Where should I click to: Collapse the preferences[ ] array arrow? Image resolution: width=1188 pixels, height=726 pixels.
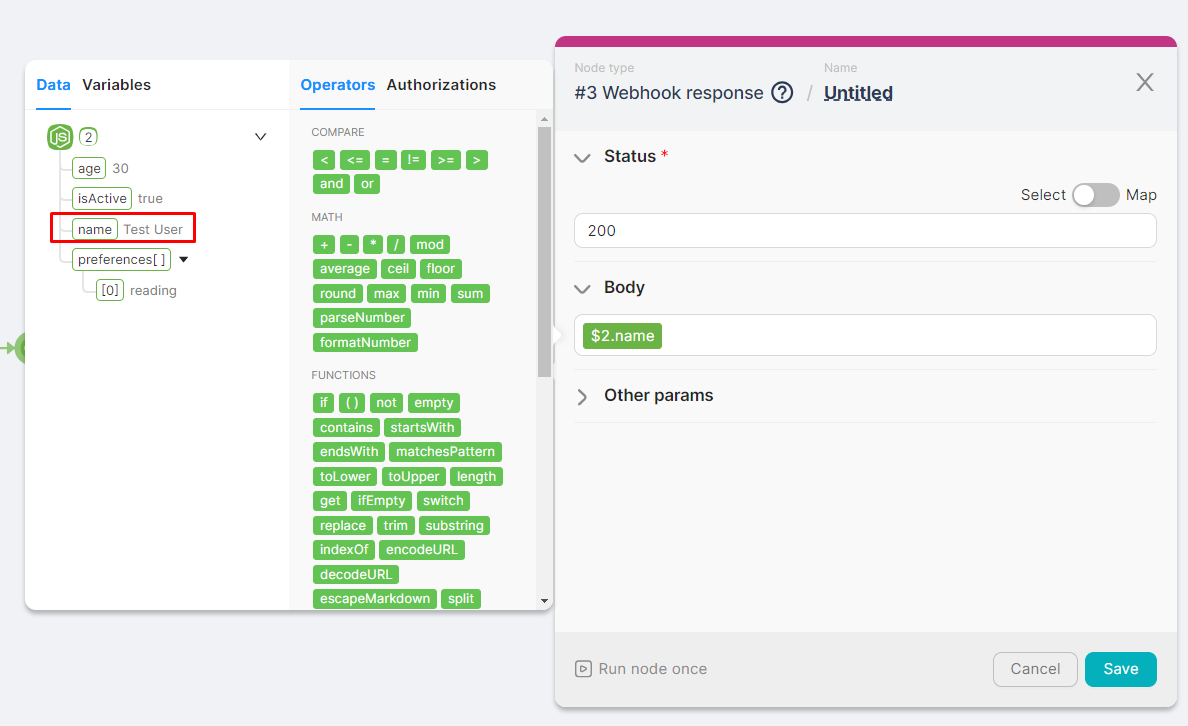183,260
